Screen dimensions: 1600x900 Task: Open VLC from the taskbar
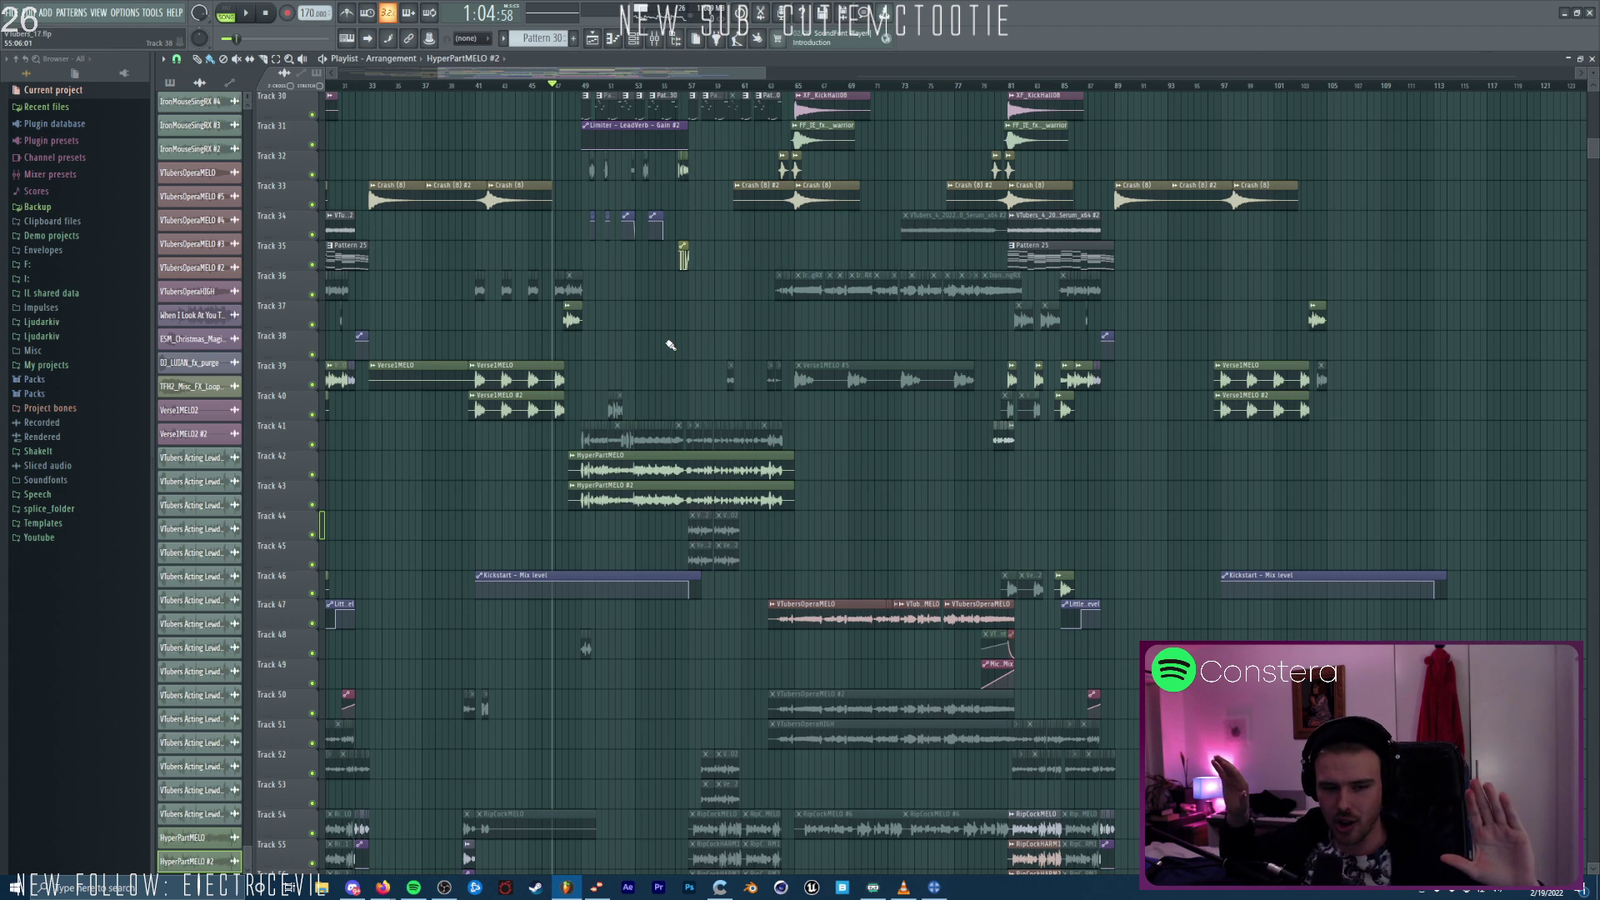pos(903,887)
